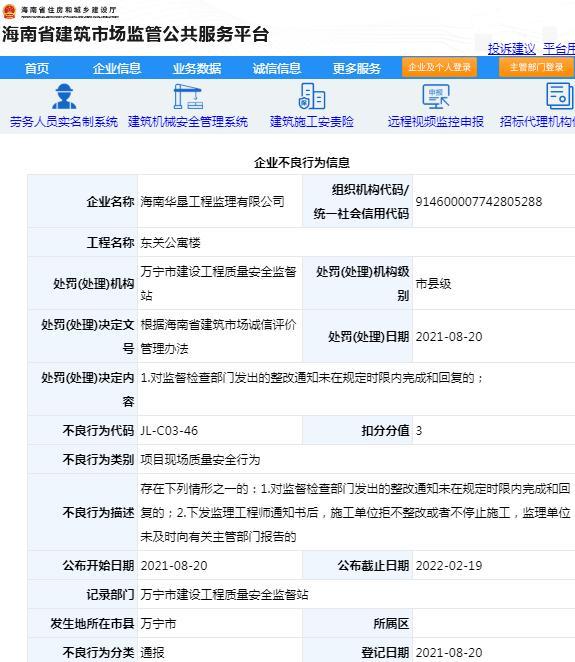Image resolution: width=575 pixels, height=662 pixels.
Task: Click the 扣分分值 field label
Action: coord(385,431)
